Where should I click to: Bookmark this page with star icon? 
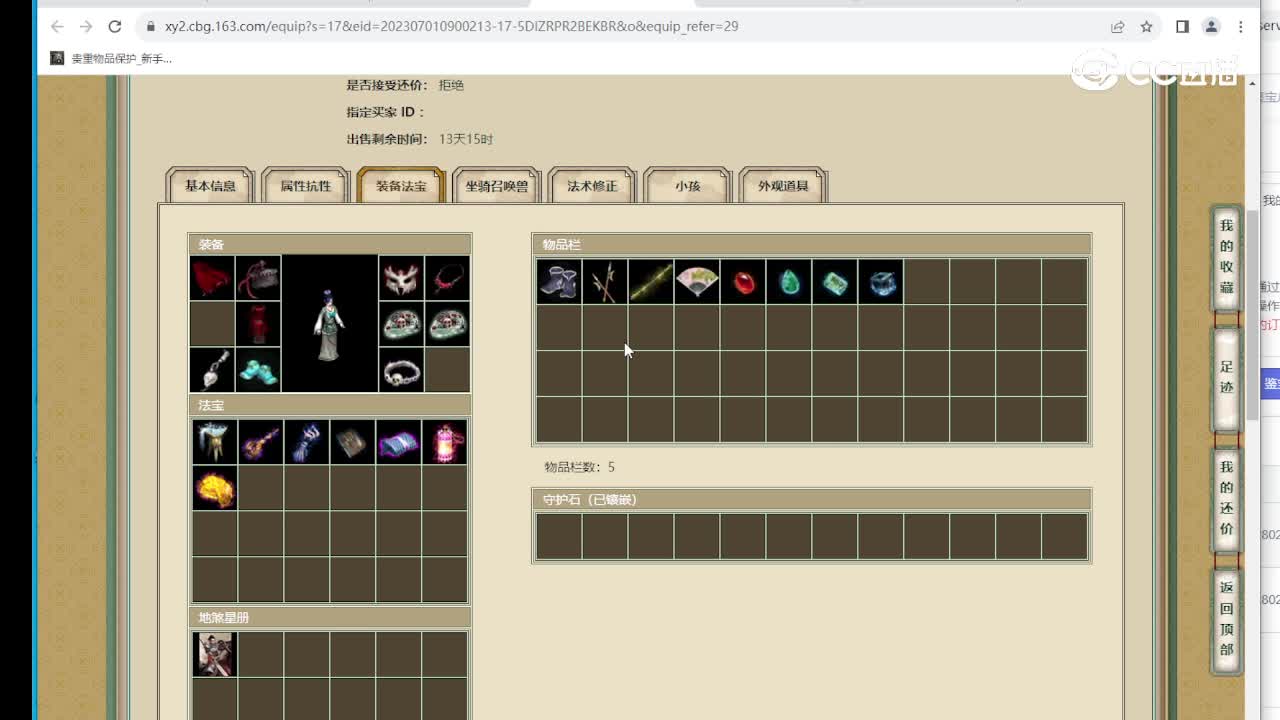(1147, 27)
